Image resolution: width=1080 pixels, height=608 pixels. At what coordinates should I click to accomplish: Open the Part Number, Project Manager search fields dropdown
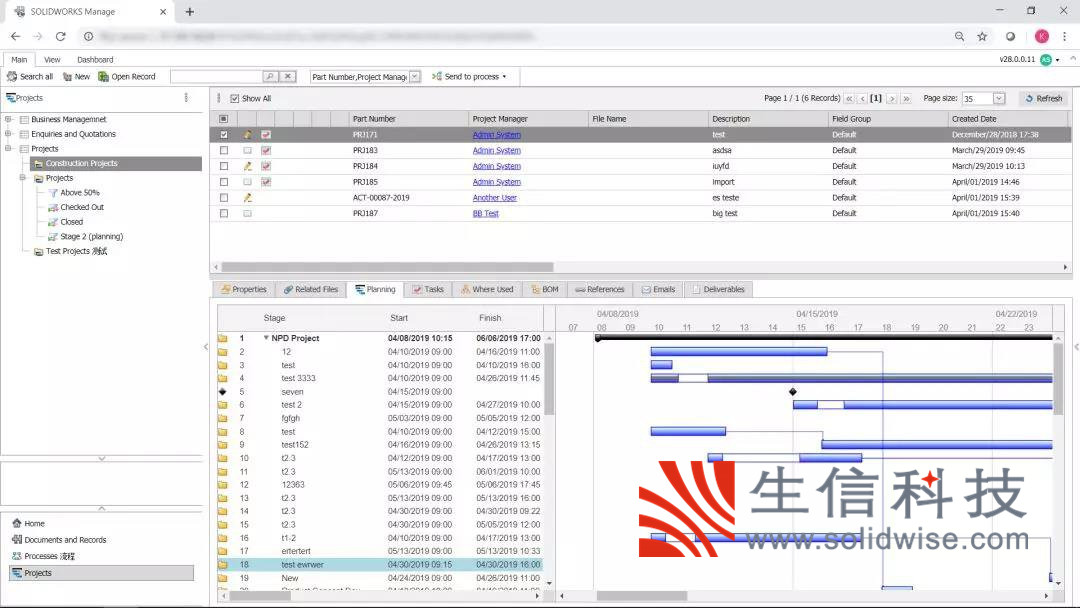point(415,76)
